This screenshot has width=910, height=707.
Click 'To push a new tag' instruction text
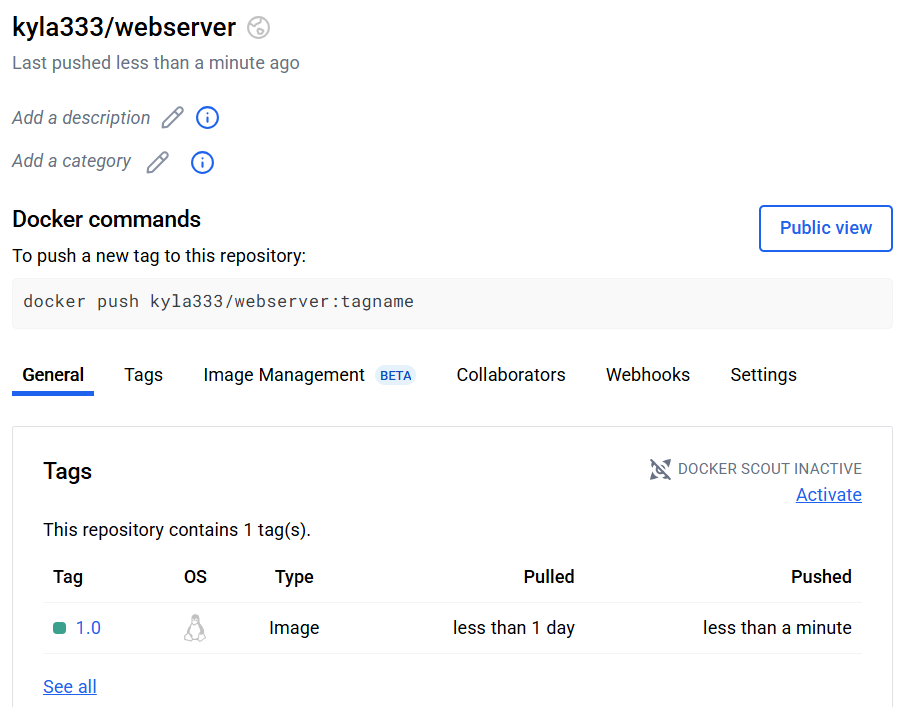159,256
